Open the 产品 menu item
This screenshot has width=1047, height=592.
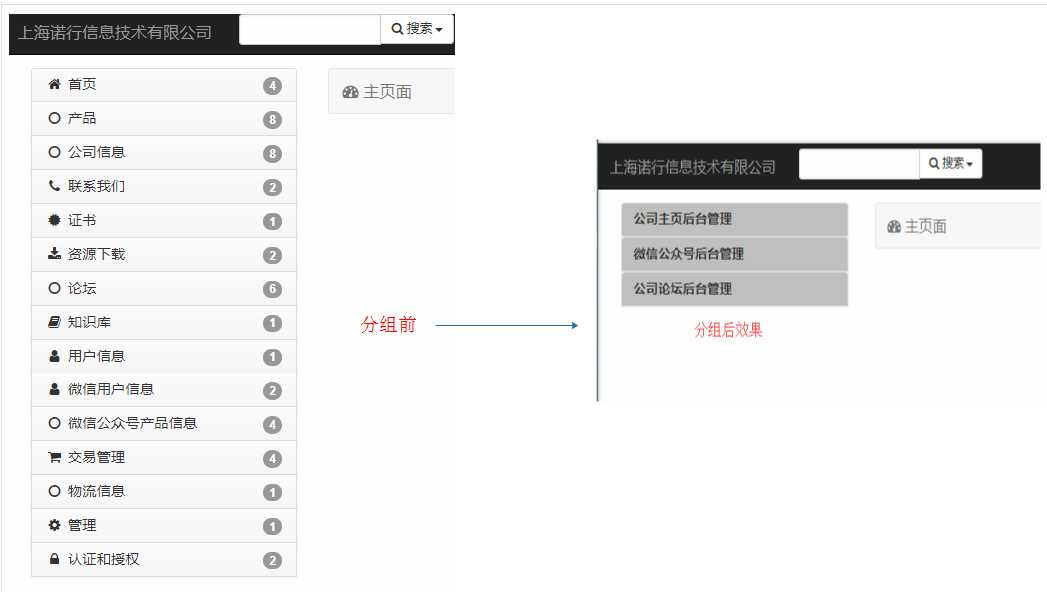point(164,119)
